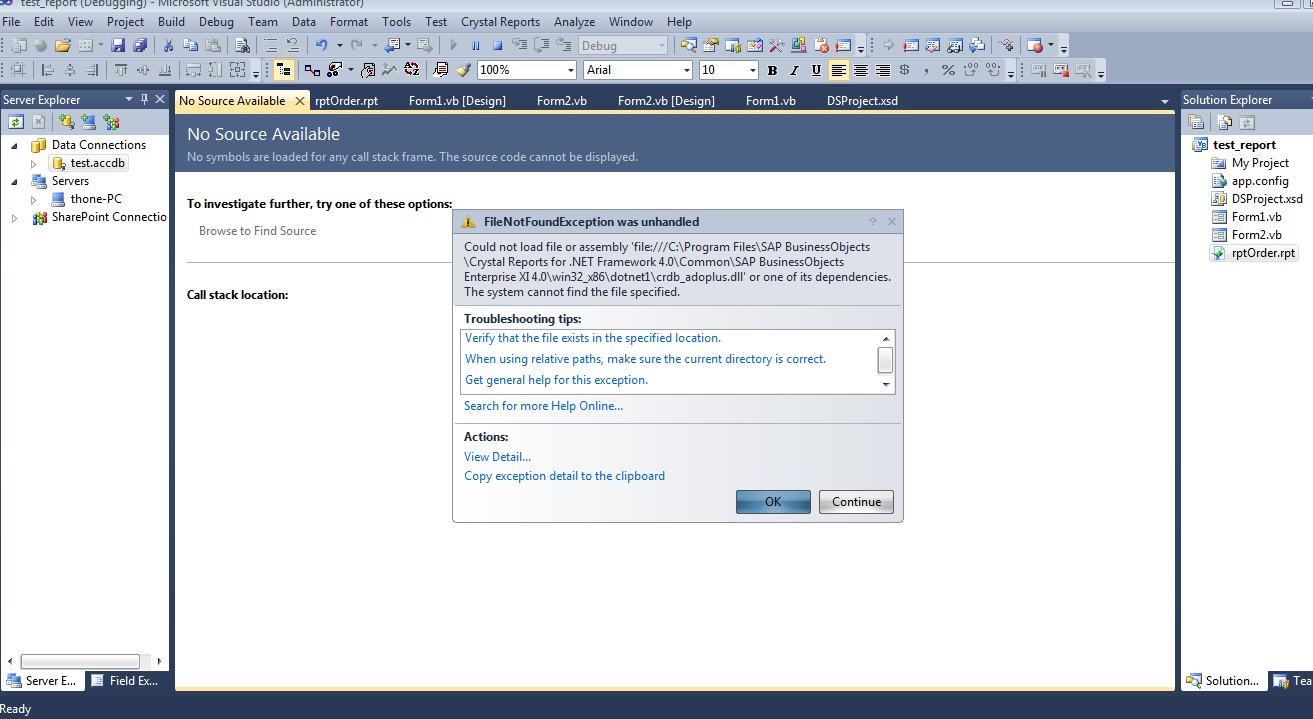Screen dimensions: 1313x719
Task: Toggle Underline formatting
Action: pos(816,70)
